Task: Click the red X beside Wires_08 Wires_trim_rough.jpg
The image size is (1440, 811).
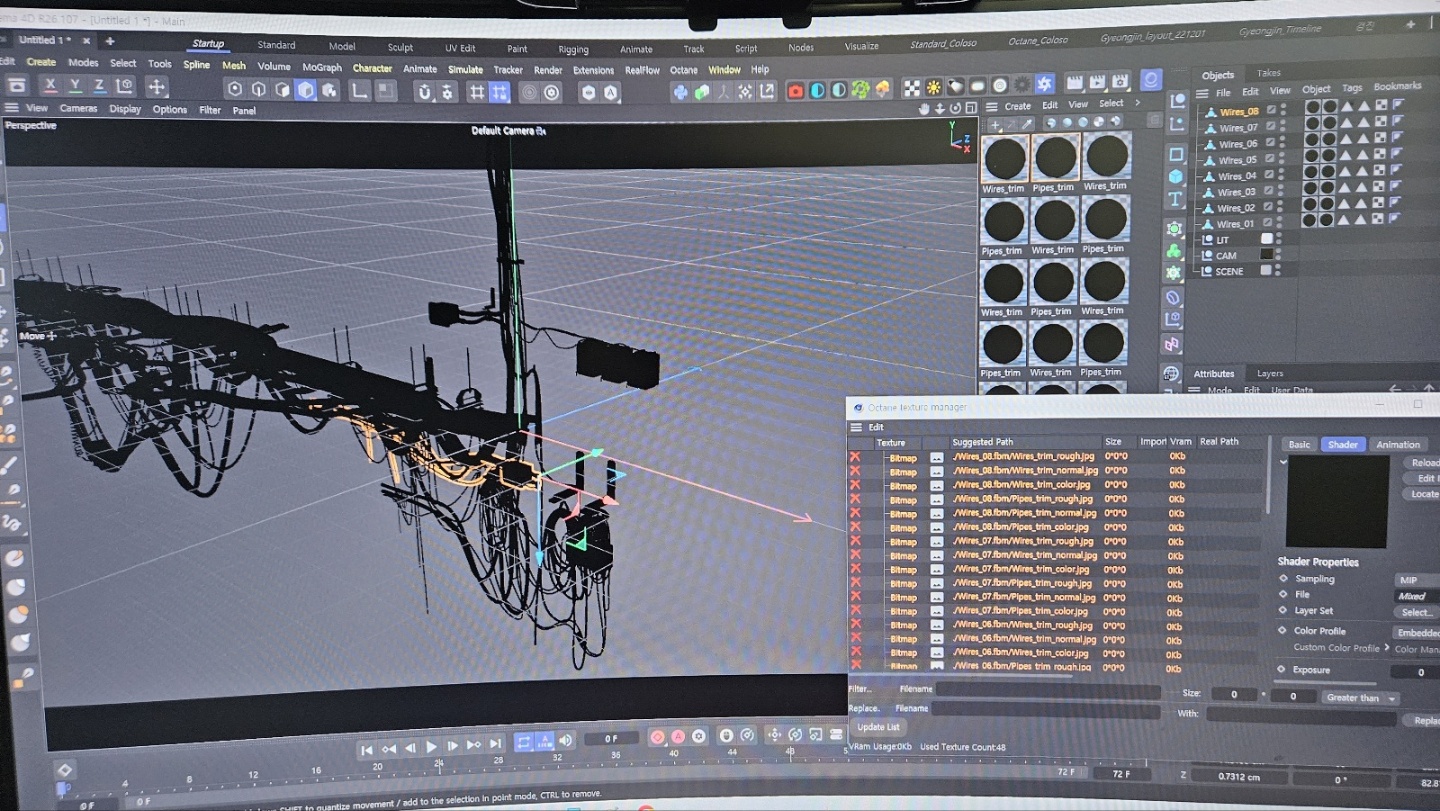Action: tap(855, 456)
